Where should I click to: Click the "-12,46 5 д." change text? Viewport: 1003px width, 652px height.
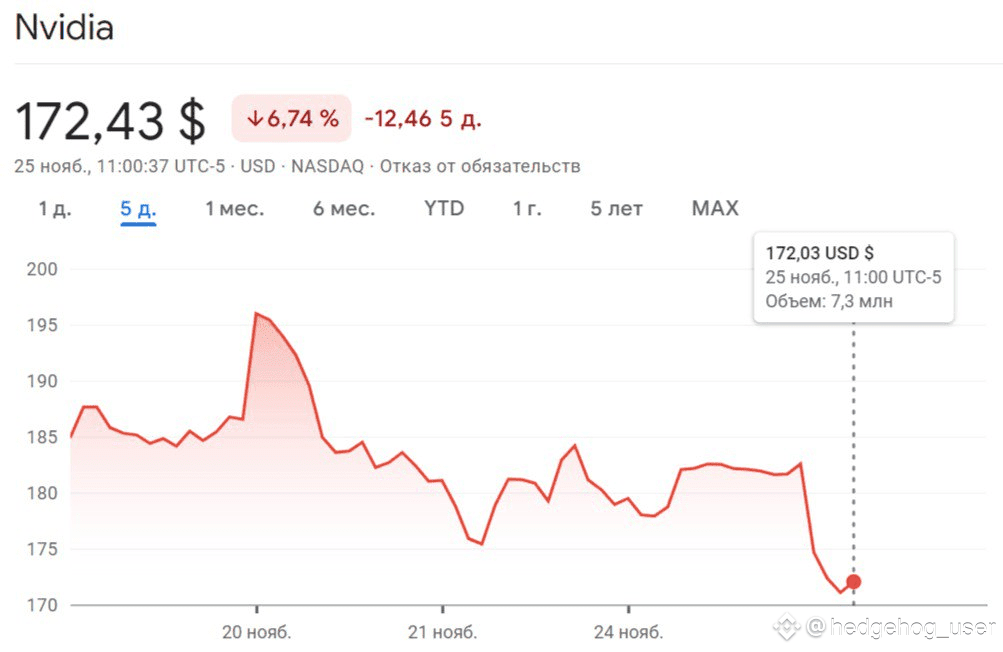tap(423, 120)
